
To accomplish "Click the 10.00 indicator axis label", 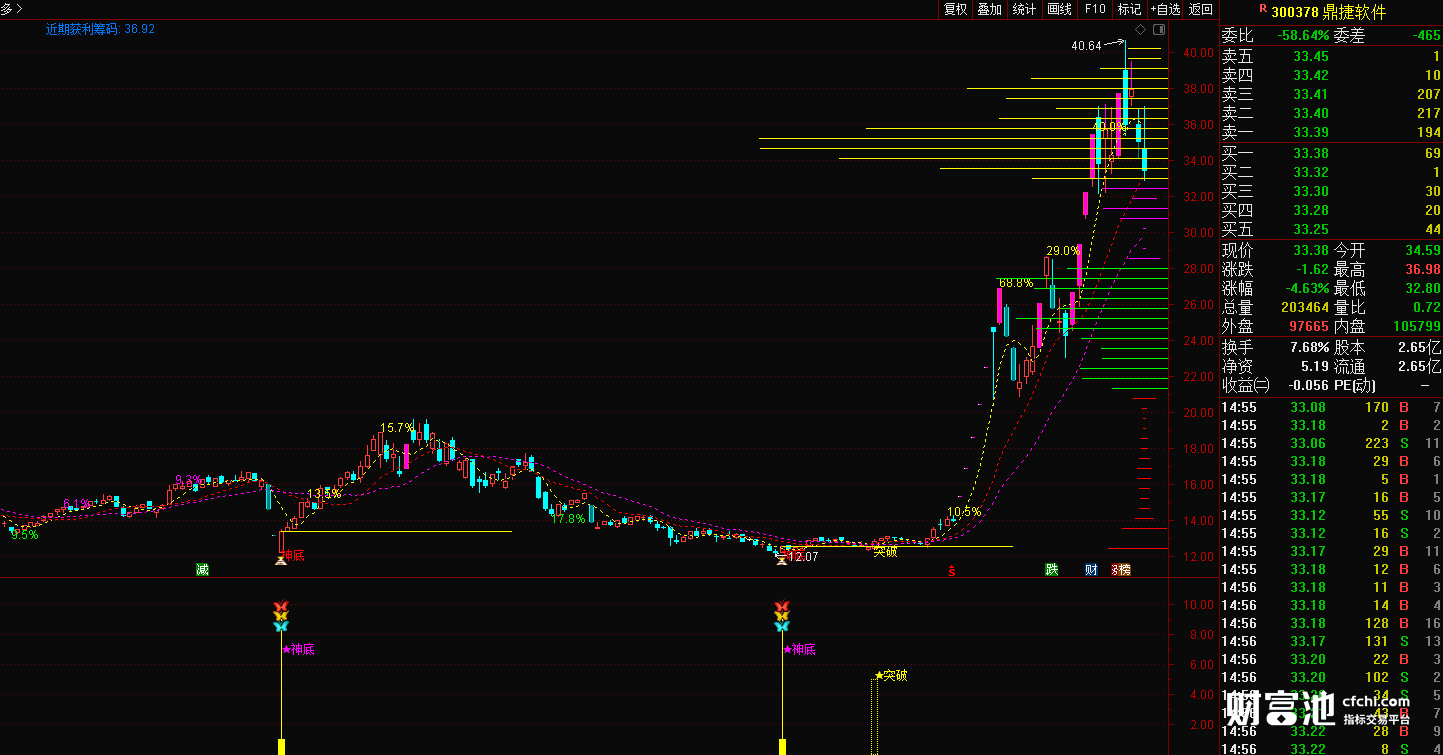I will pos(1199,605).
